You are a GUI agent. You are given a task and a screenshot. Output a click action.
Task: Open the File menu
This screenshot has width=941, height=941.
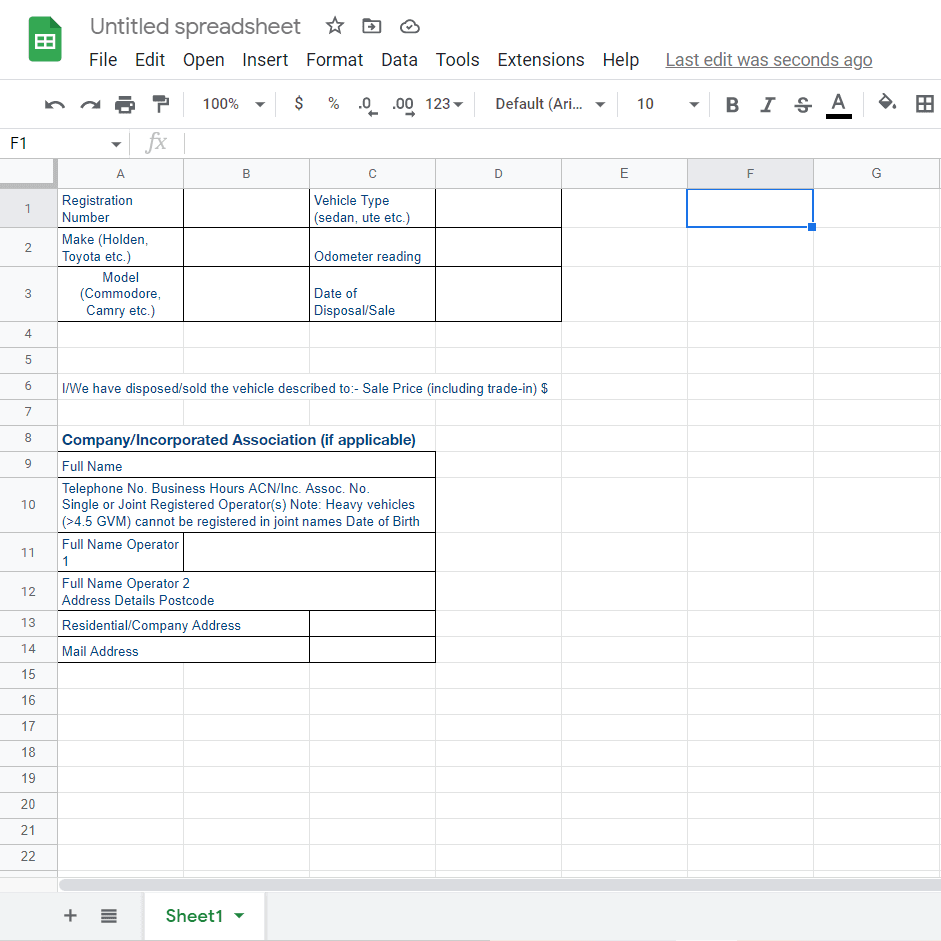click(x=103, y=60)
